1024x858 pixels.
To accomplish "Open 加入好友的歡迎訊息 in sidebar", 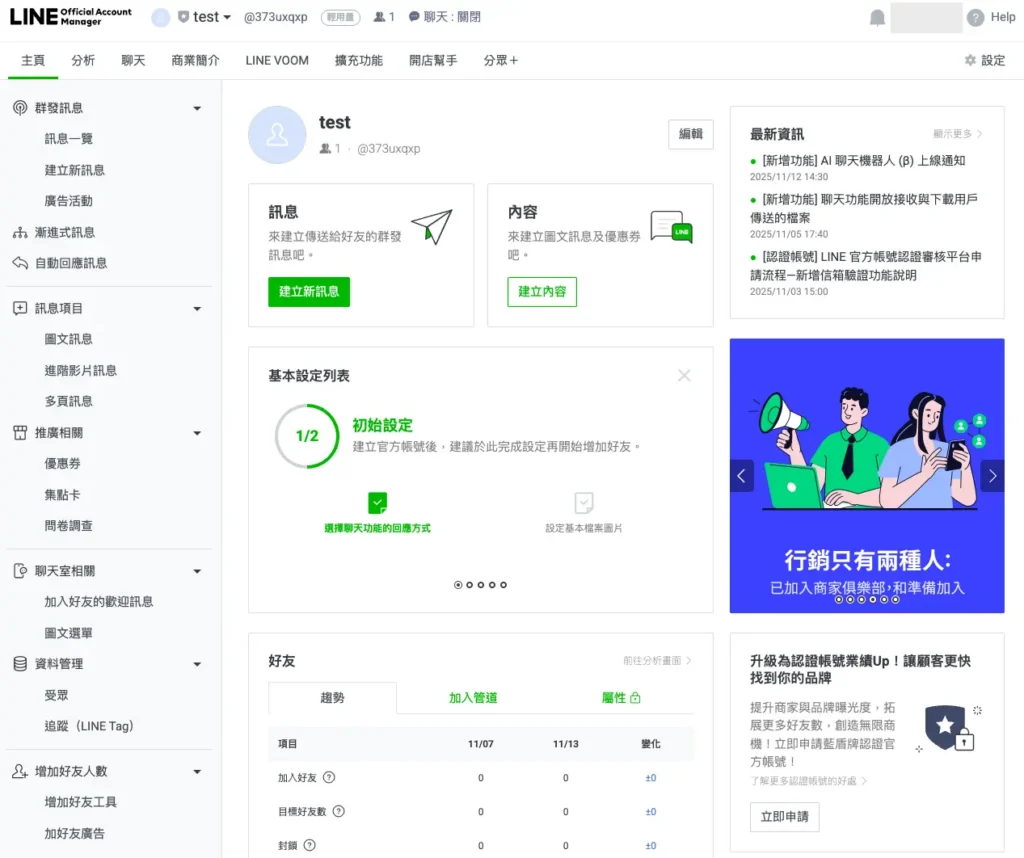I will (x=99, y=601).
